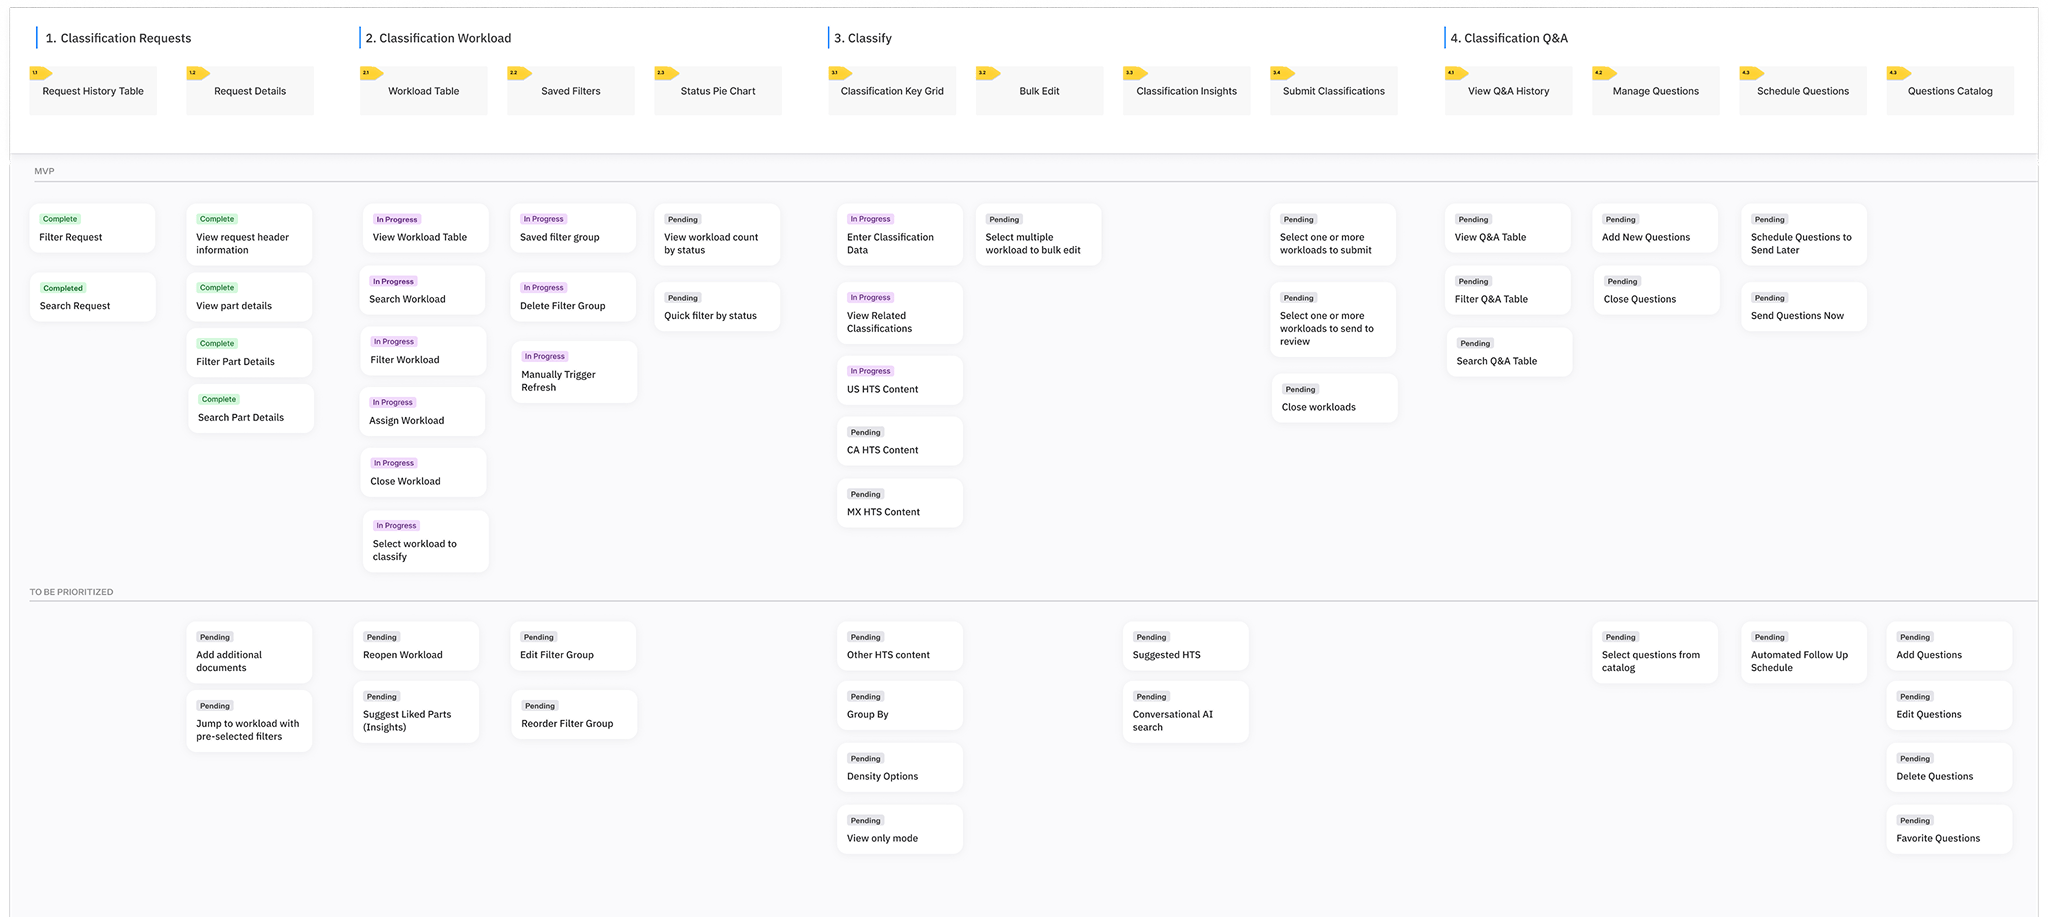Select the Send Questions Now card

[x=1804, y=307]
